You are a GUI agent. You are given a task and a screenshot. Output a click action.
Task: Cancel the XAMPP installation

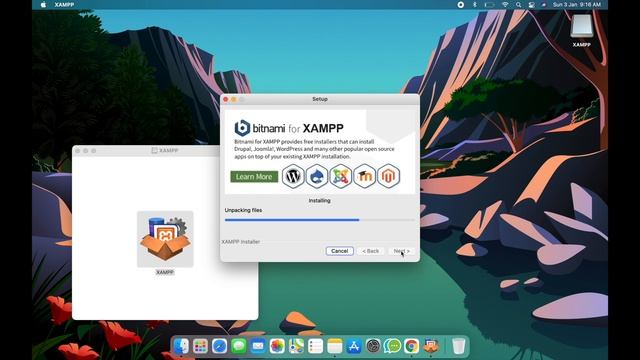coord(340,251)
